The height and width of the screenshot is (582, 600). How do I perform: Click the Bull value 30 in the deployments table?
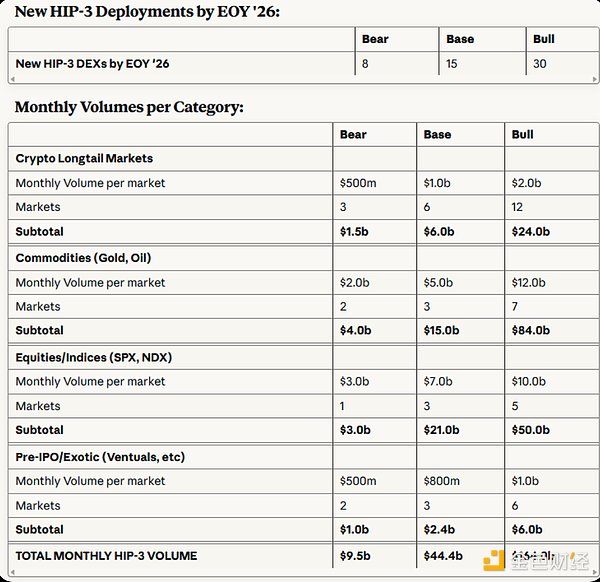(541, 64)
